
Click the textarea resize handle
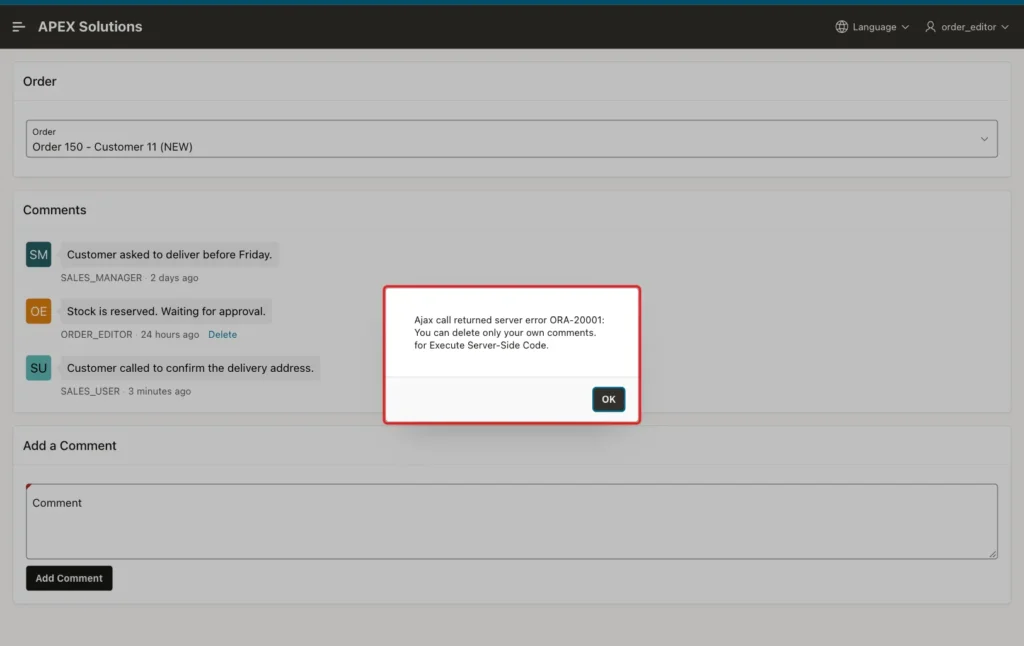pos(992,553)
